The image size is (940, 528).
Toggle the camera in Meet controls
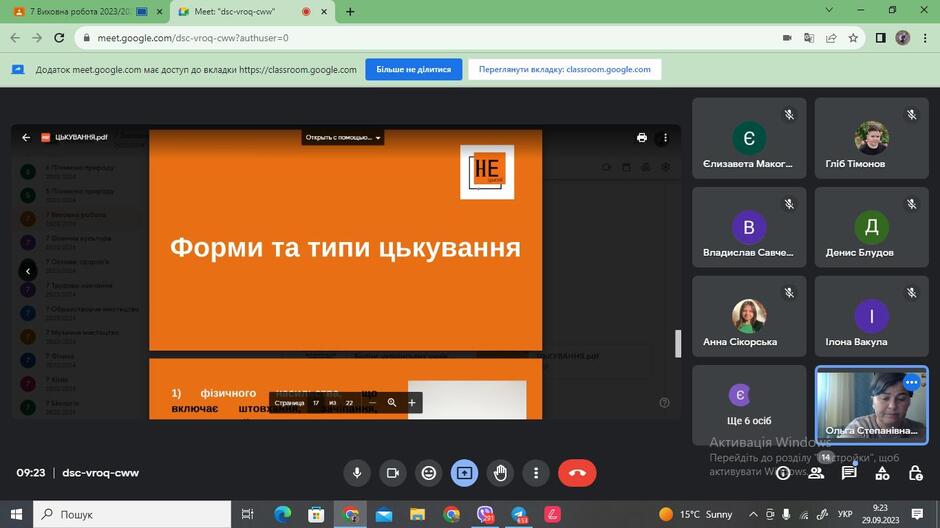393,473
